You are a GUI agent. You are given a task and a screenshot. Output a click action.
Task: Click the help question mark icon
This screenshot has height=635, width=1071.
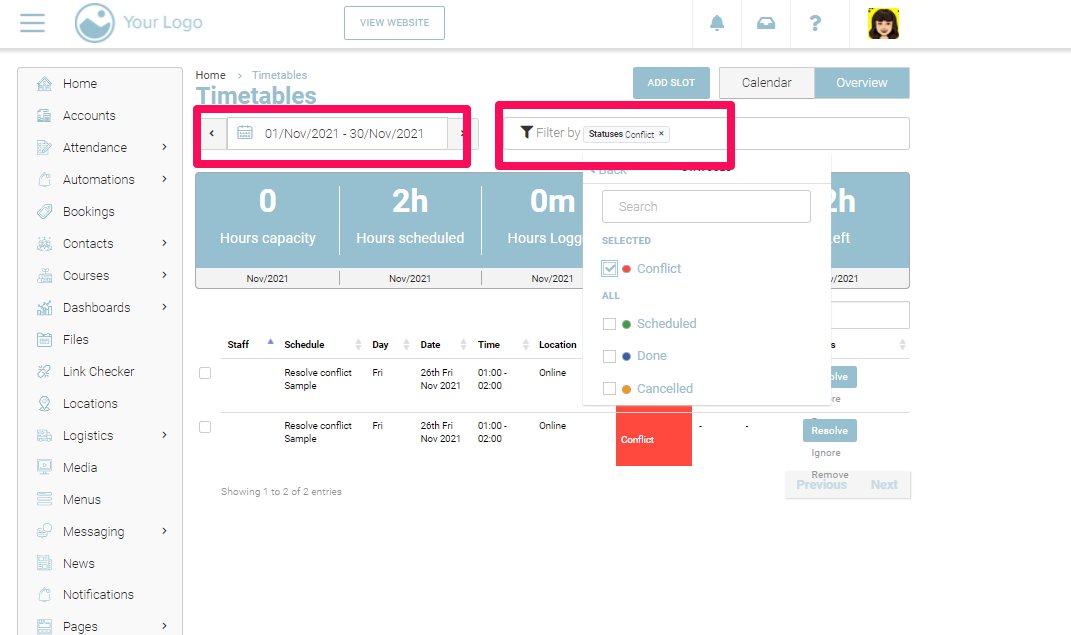[815, 24]
